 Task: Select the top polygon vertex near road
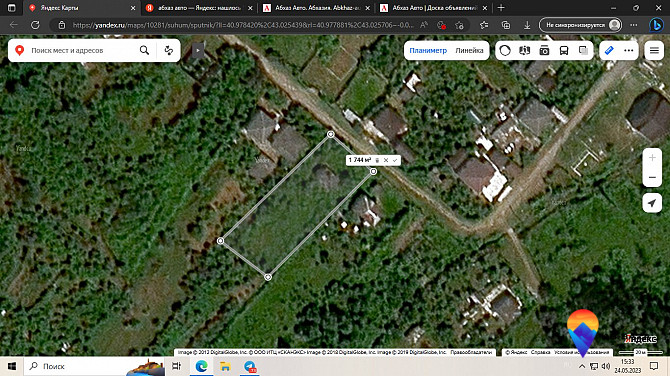(x=331, y=134)
